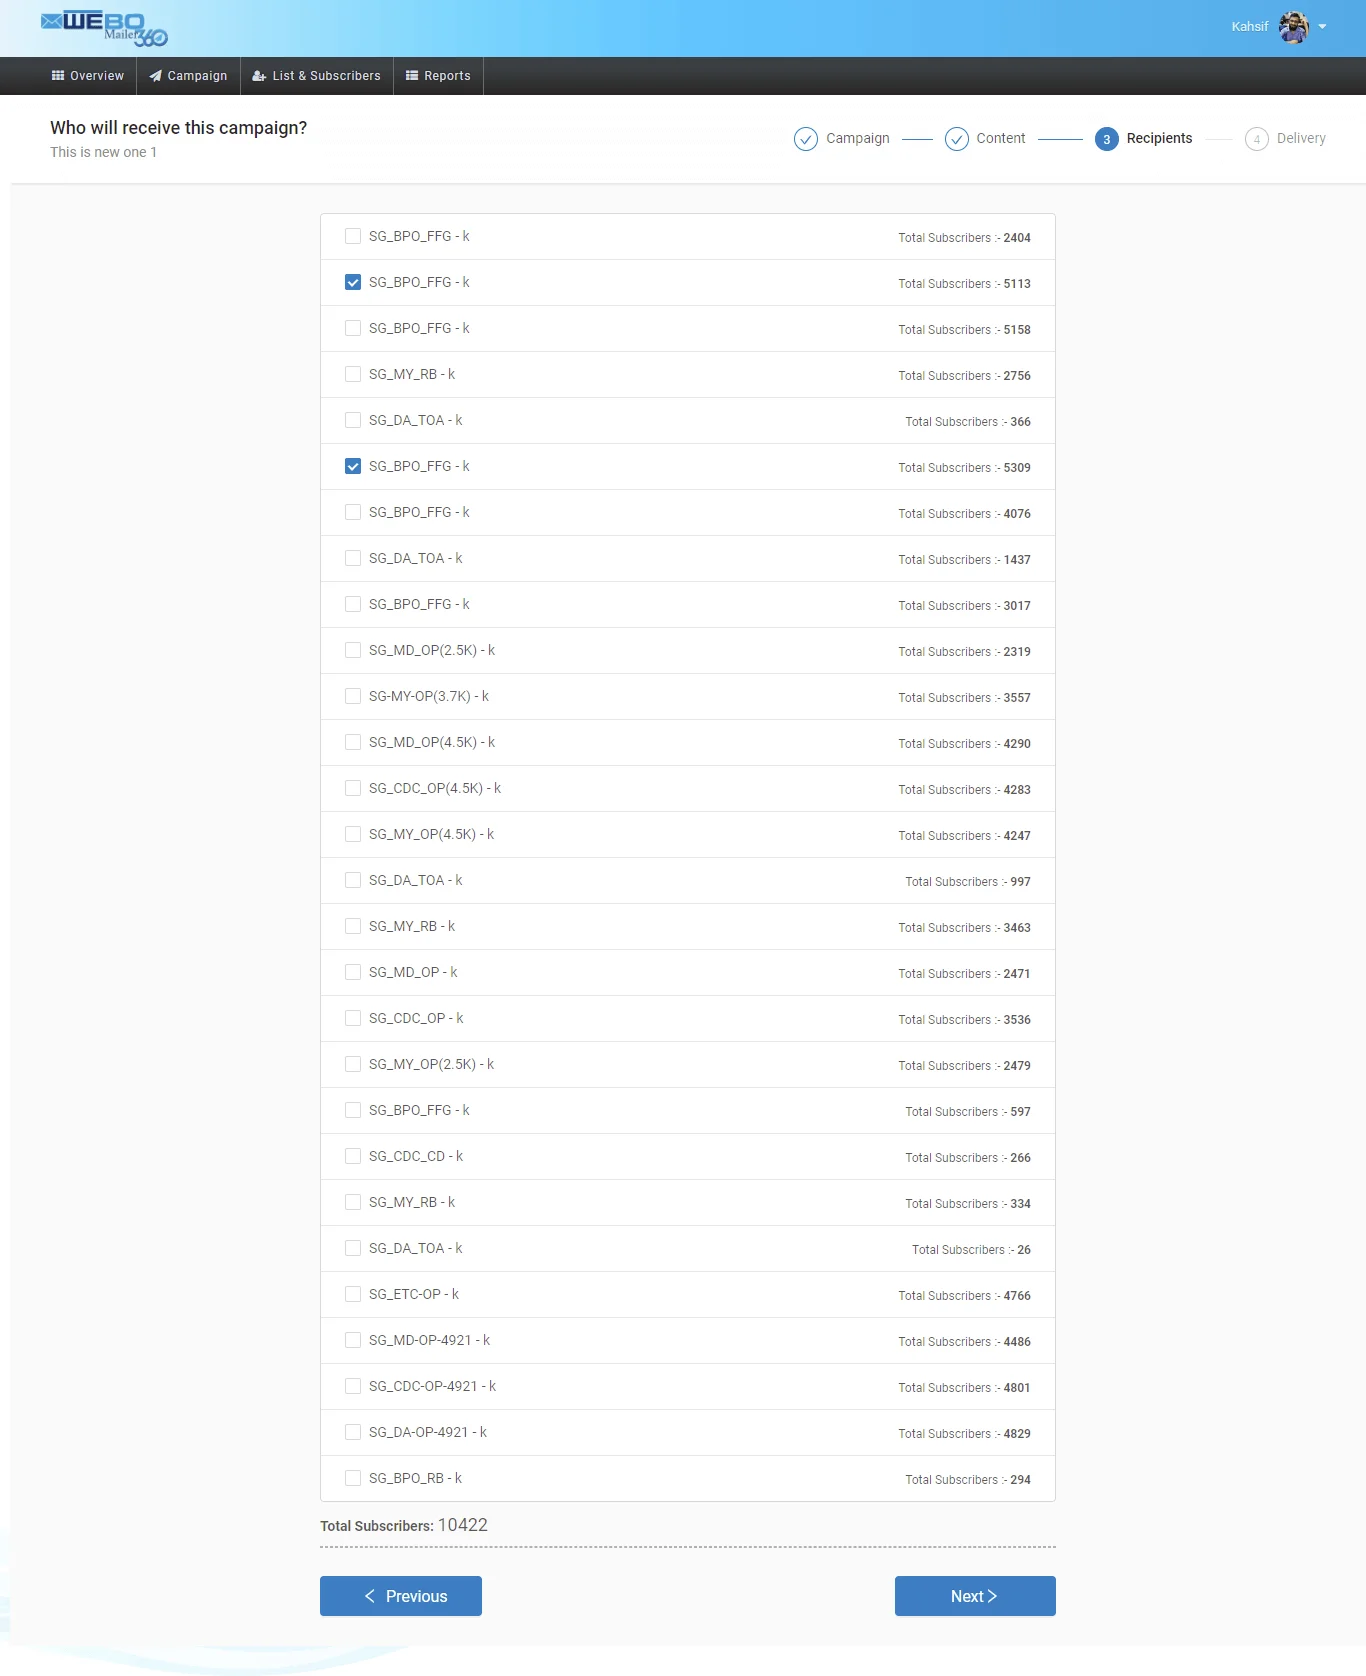Click the Campaign paper plane icon
This screenshot has width=1366, height=1676.
pos(156,76)
